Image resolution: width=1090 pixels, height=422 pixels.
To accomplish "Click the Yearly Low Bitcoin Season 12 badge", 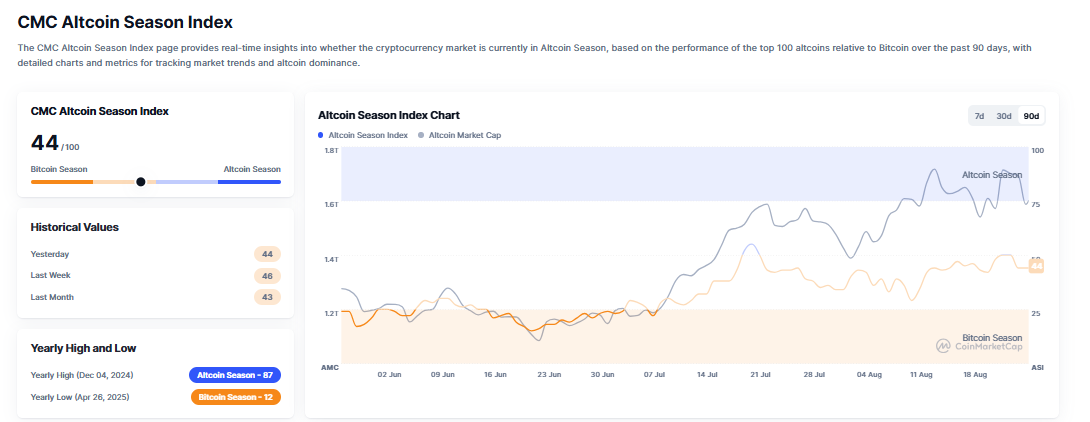I will tap(235, 397).
